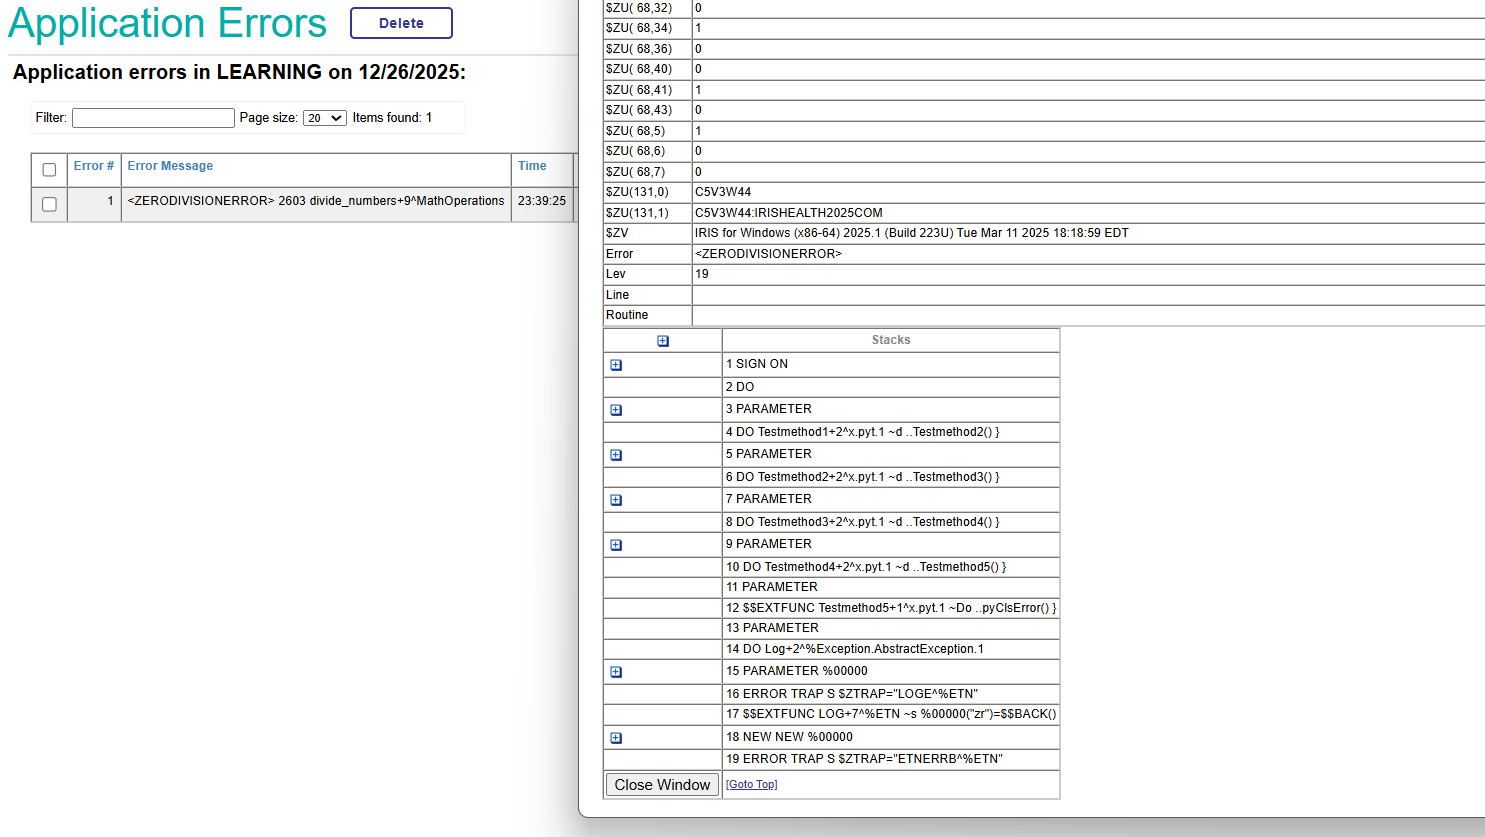Expand the plus icon beside 18 NEW NEW %00000
1485x837 pixels.
616,738
